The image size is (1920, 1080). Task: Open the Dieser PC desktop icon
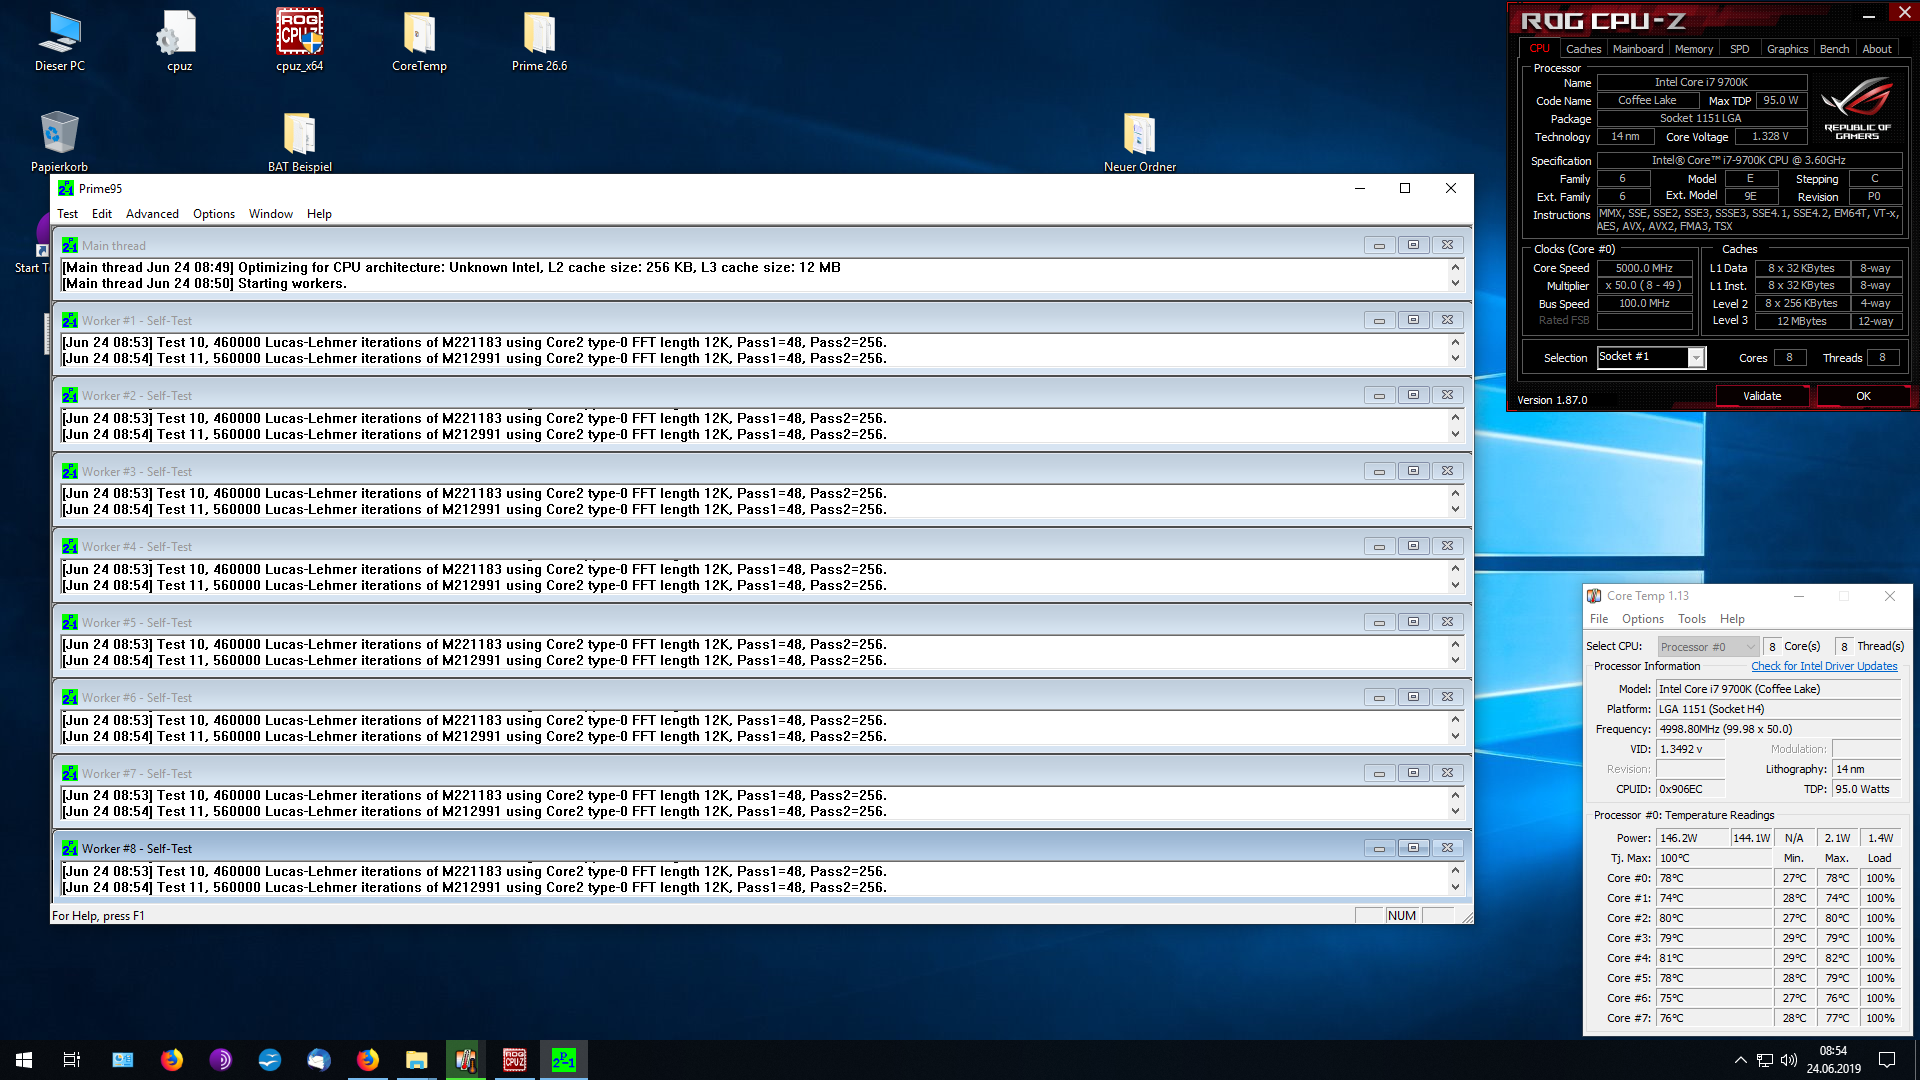[x=59, y=37]
